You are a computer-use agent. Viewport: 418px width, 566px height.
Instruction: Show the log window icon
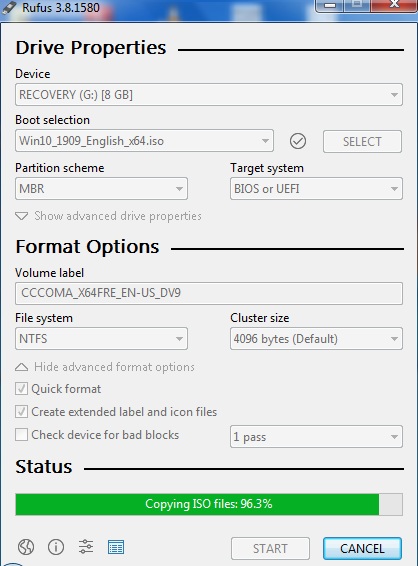[116, 547]
